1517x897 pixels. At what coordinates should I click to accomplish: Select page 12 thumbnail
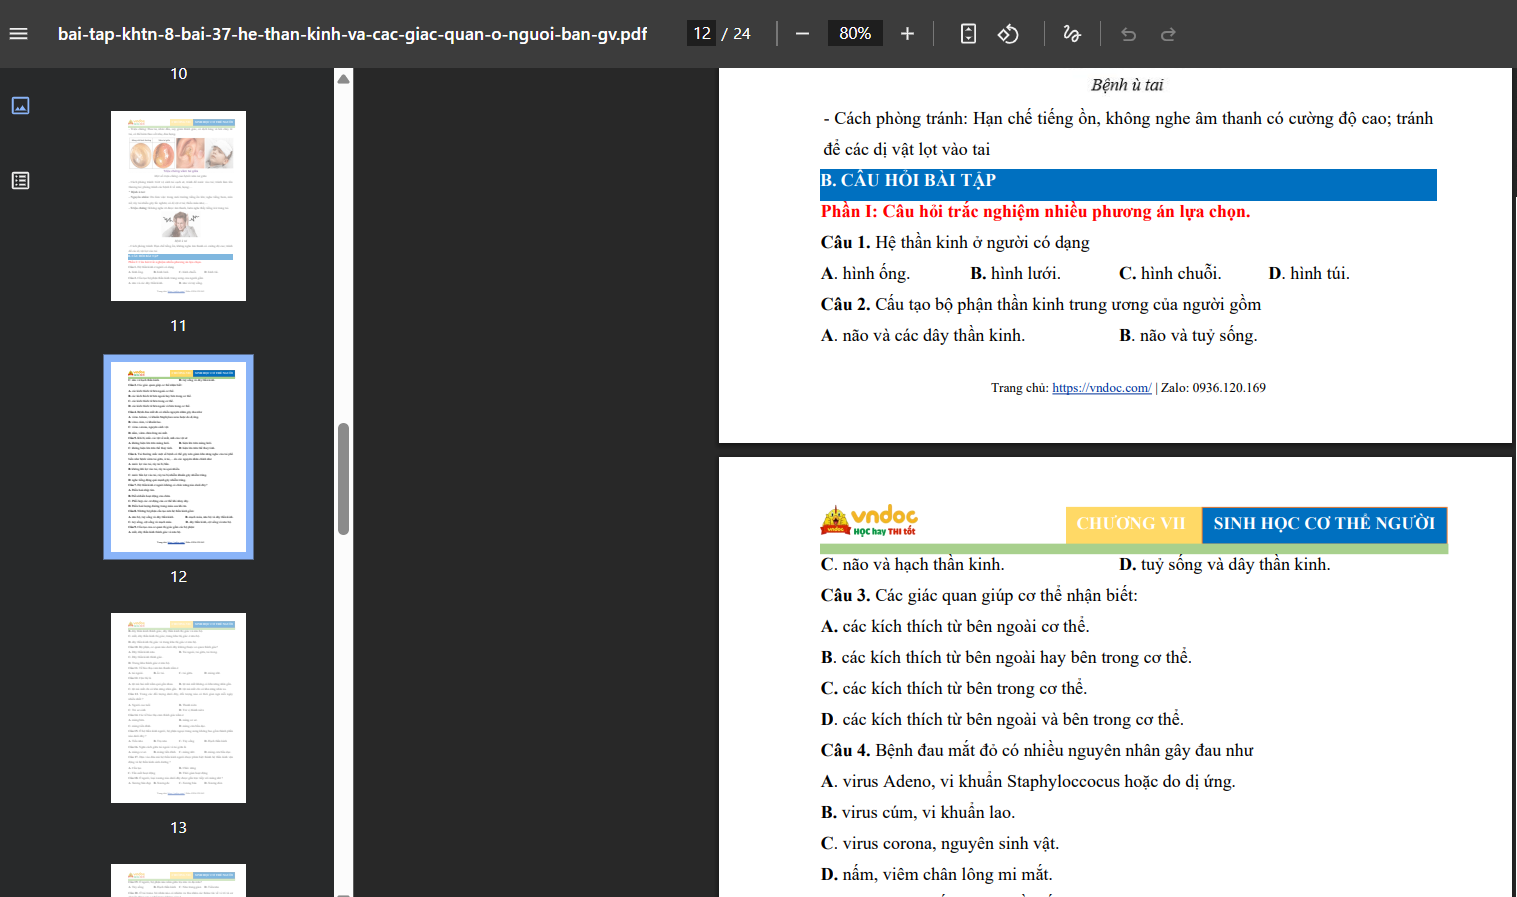[x=178, y=457]
